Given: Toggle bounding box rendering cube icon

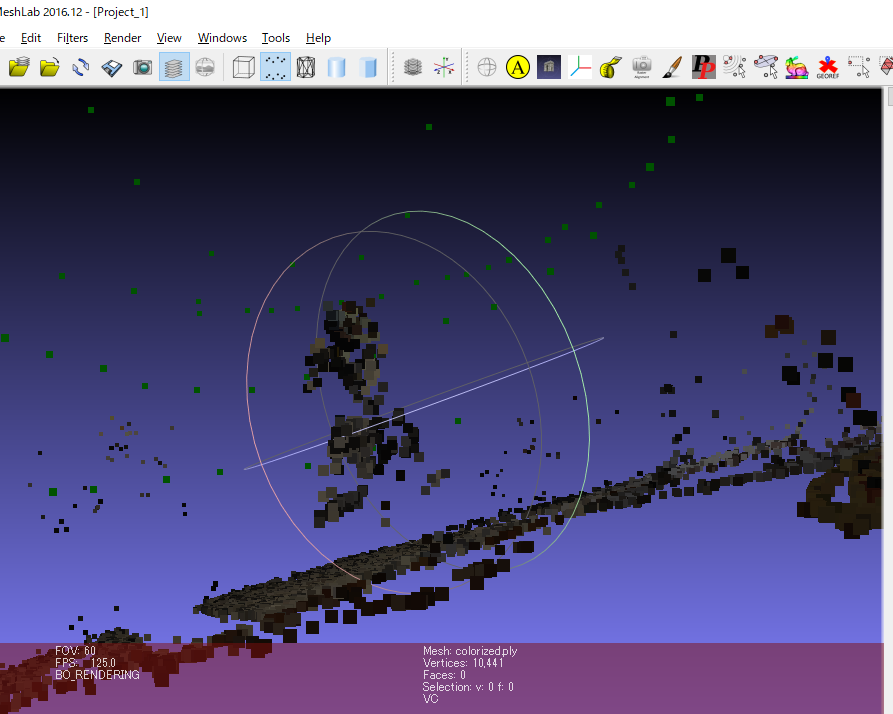Looking at the screenshot, I should (x=244, y=67).
